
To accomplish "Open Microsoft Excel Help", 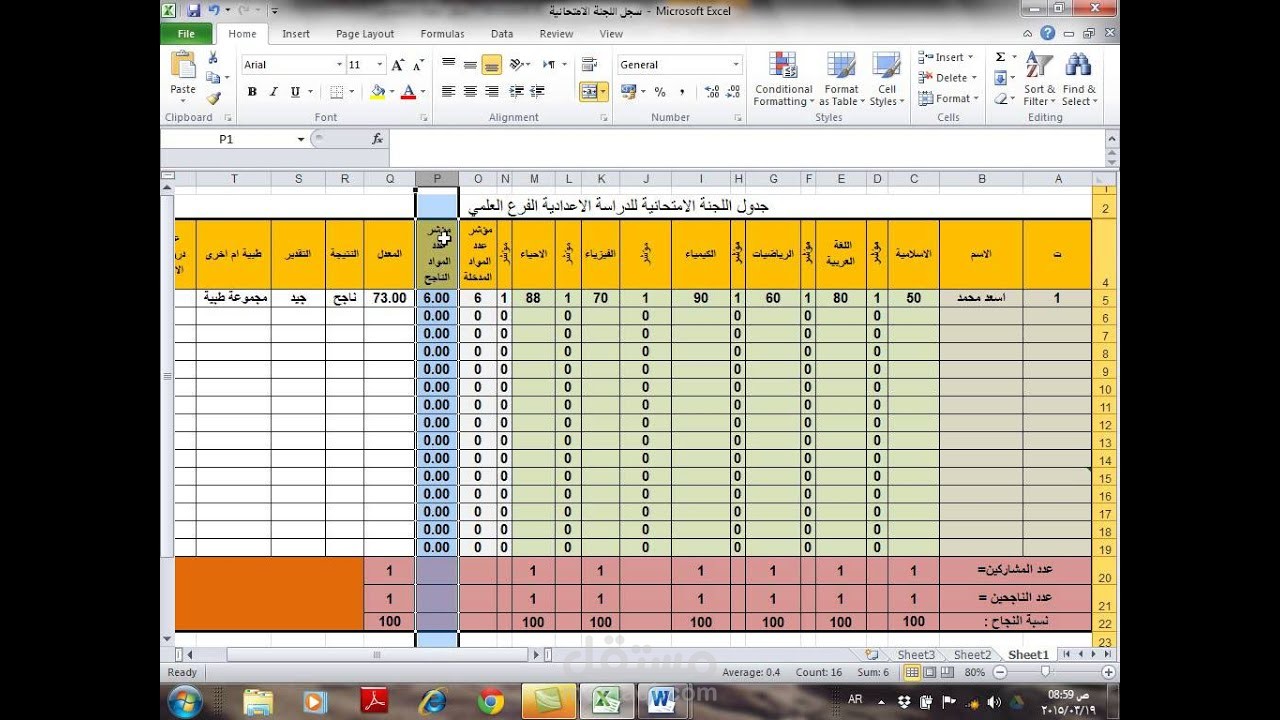I will tap(1047, 33).
